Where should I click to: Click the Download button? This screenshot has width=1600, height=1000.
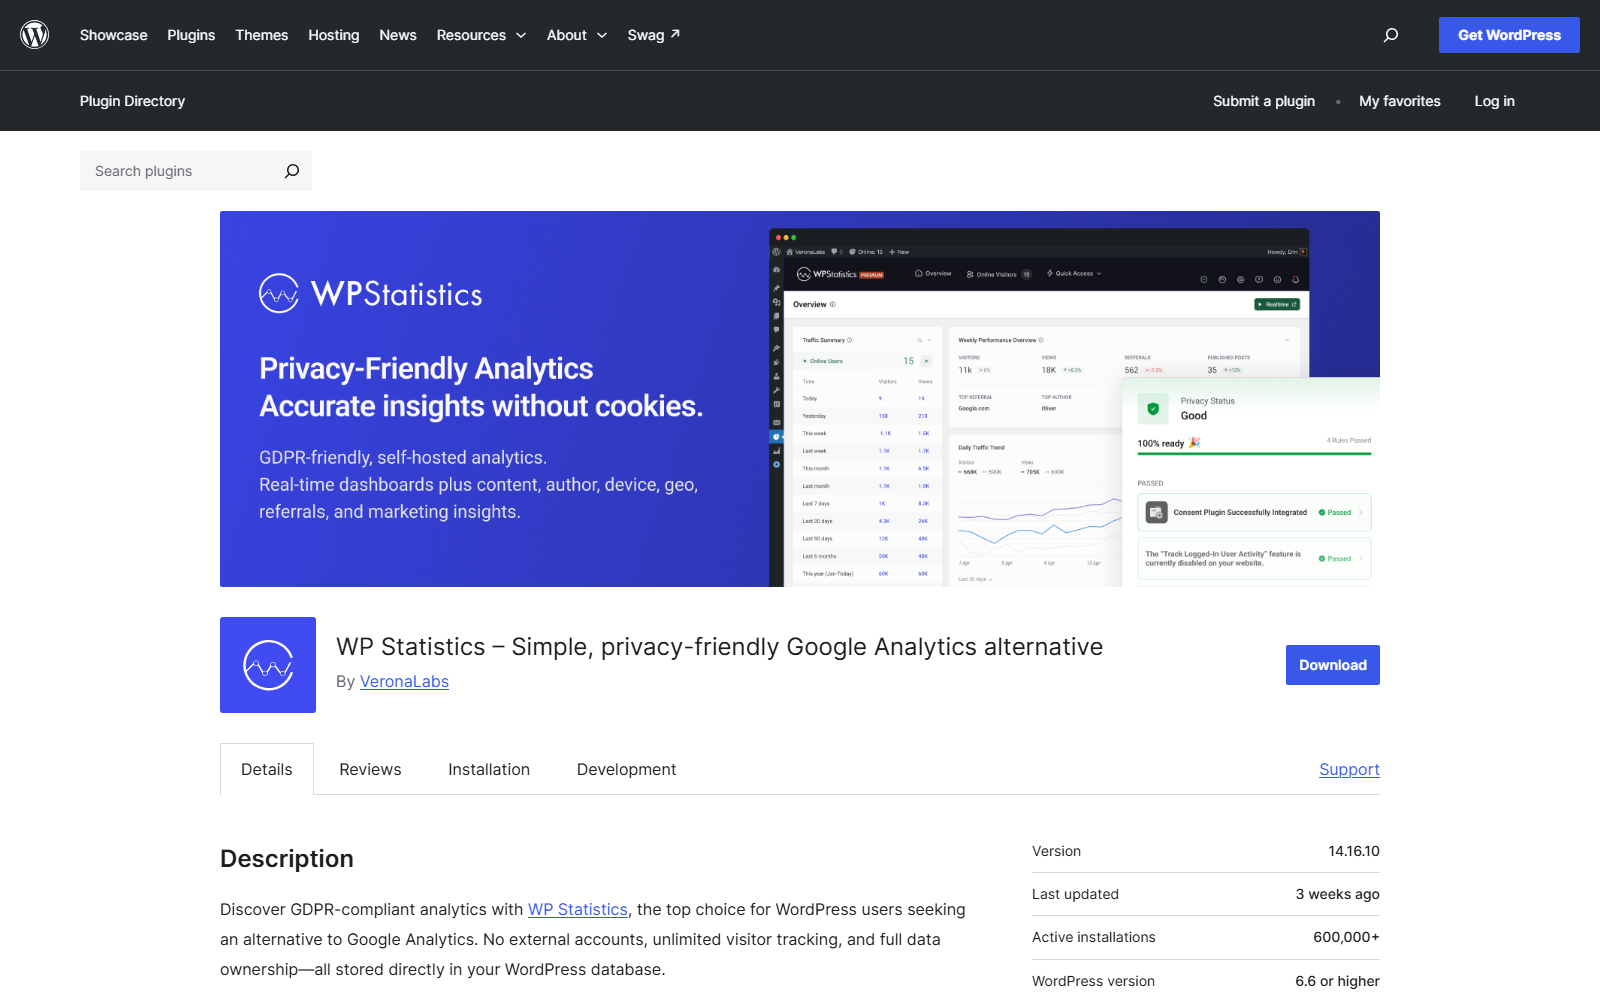1333,665
